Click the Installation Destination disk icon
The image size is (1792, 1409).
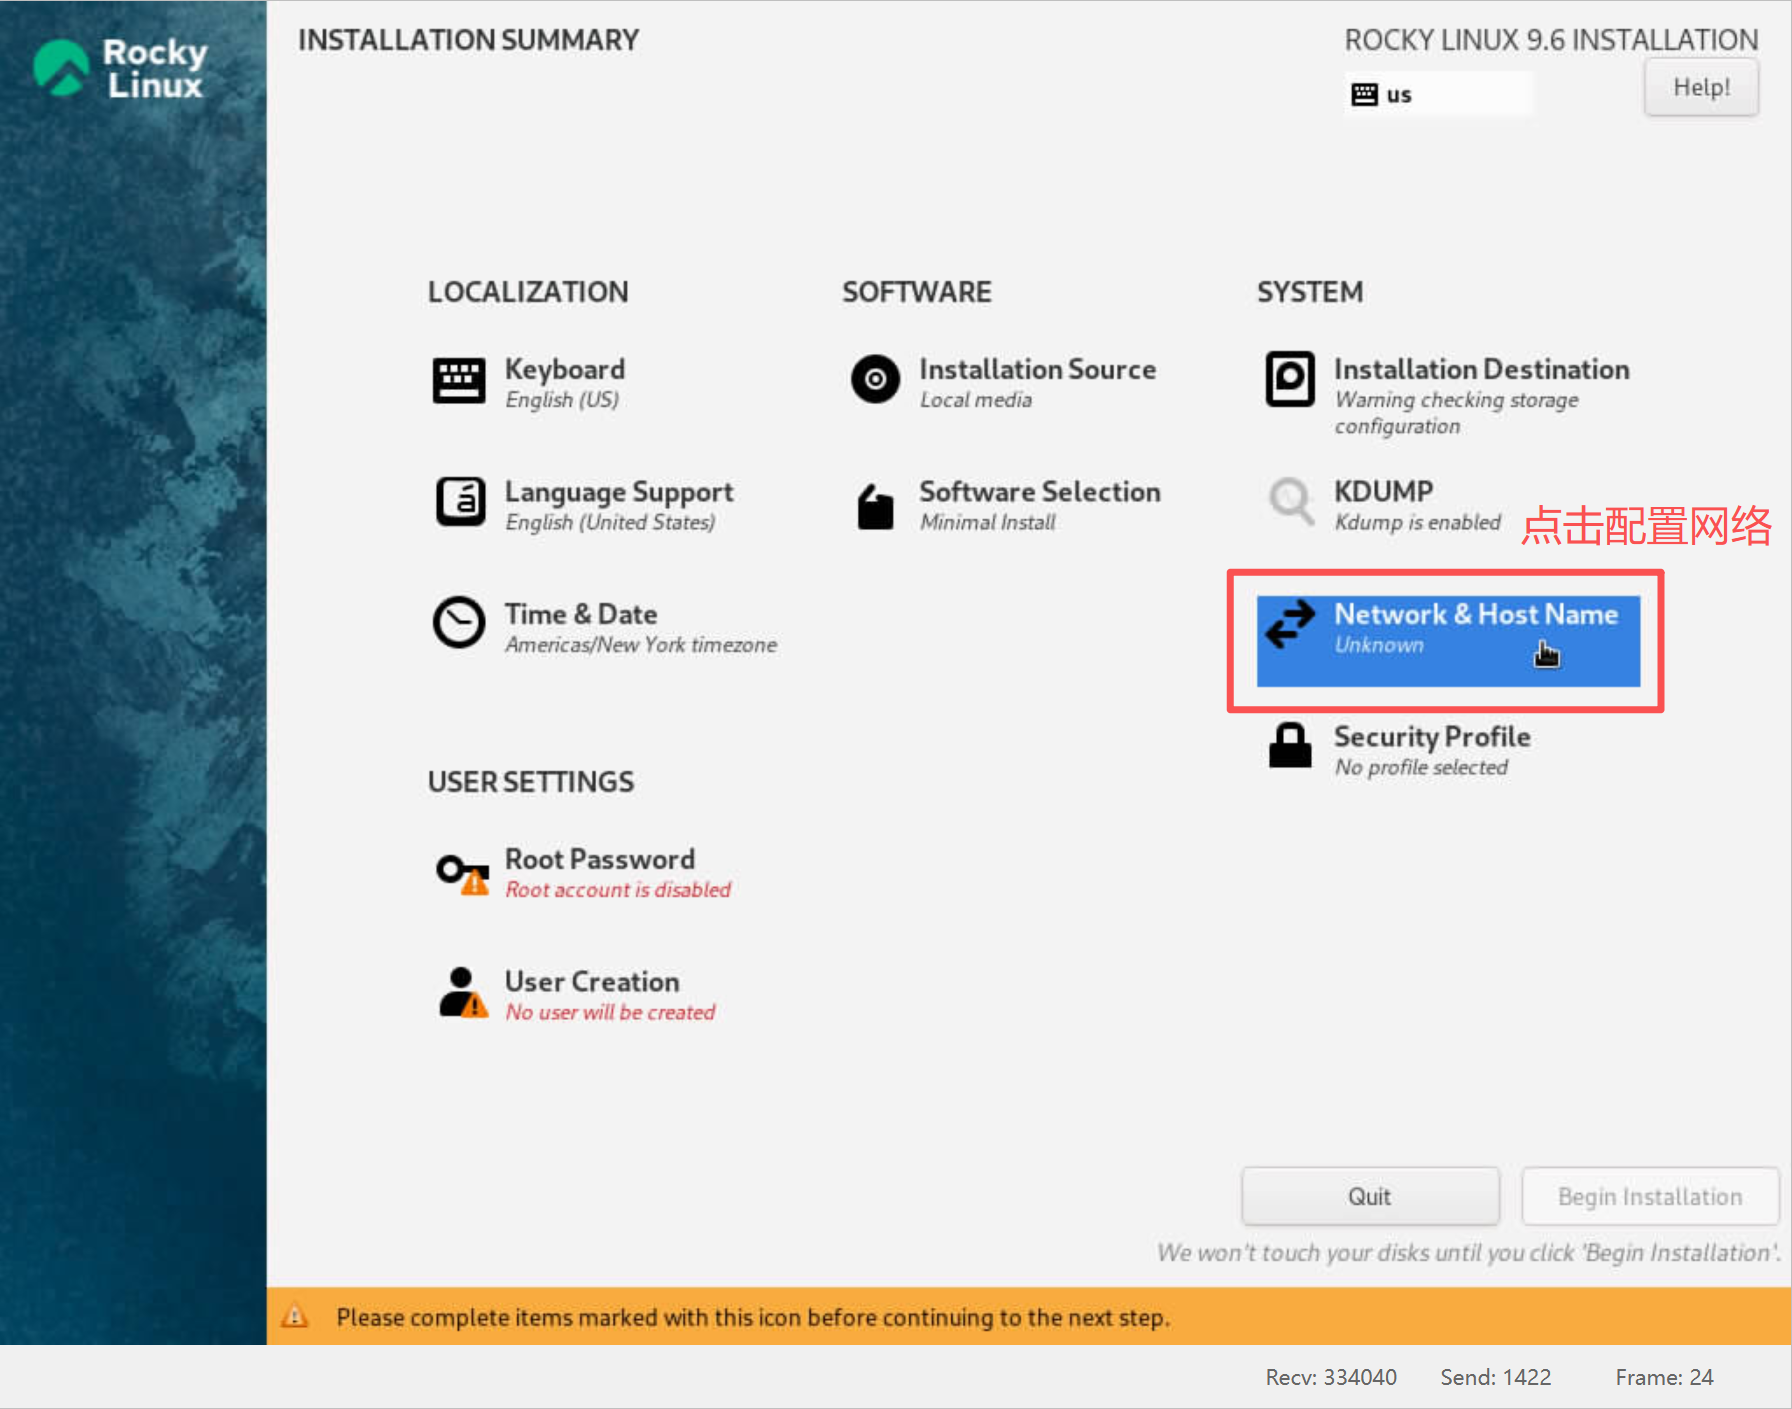(x=1290, y=380)
